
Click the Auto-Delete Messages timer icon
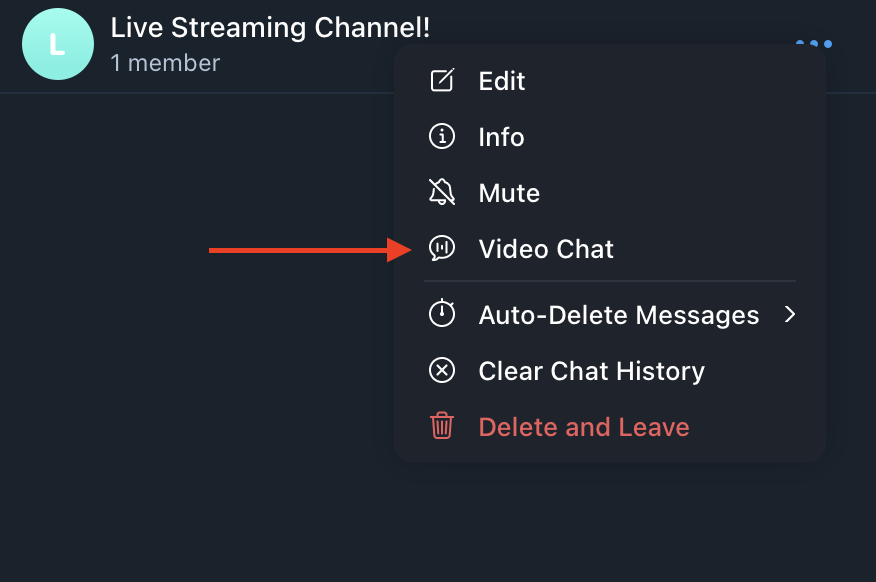coord(440,315)
